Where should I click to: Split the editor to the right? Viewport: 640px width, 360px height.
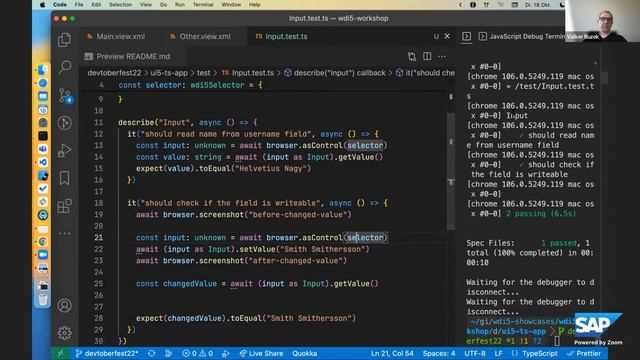427,56
